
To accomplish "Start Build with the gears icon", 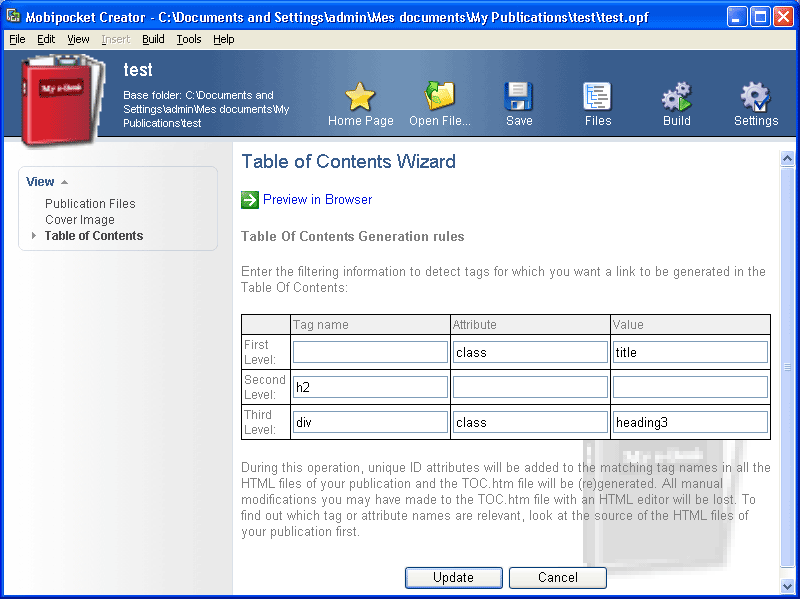I will tap(677, 96).
